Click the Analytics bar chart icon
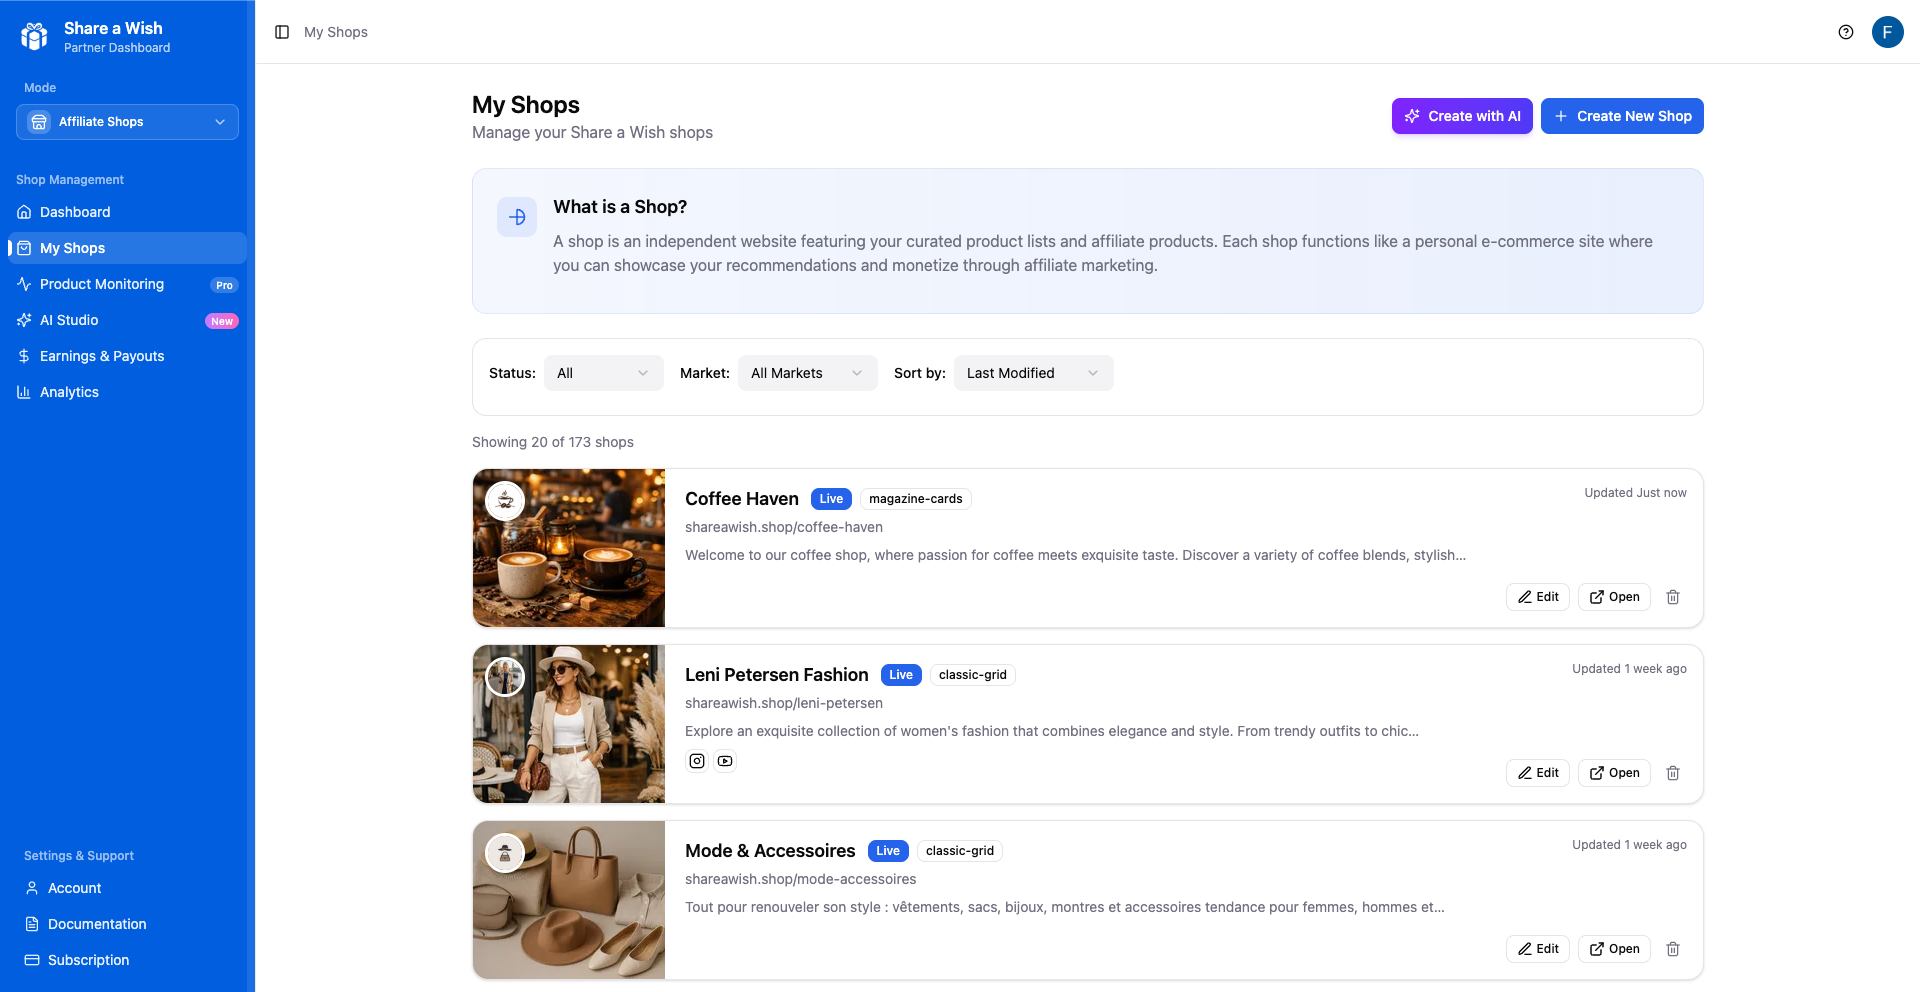Viewport: 1920px width, 992px height. click(x=24, y=392)
